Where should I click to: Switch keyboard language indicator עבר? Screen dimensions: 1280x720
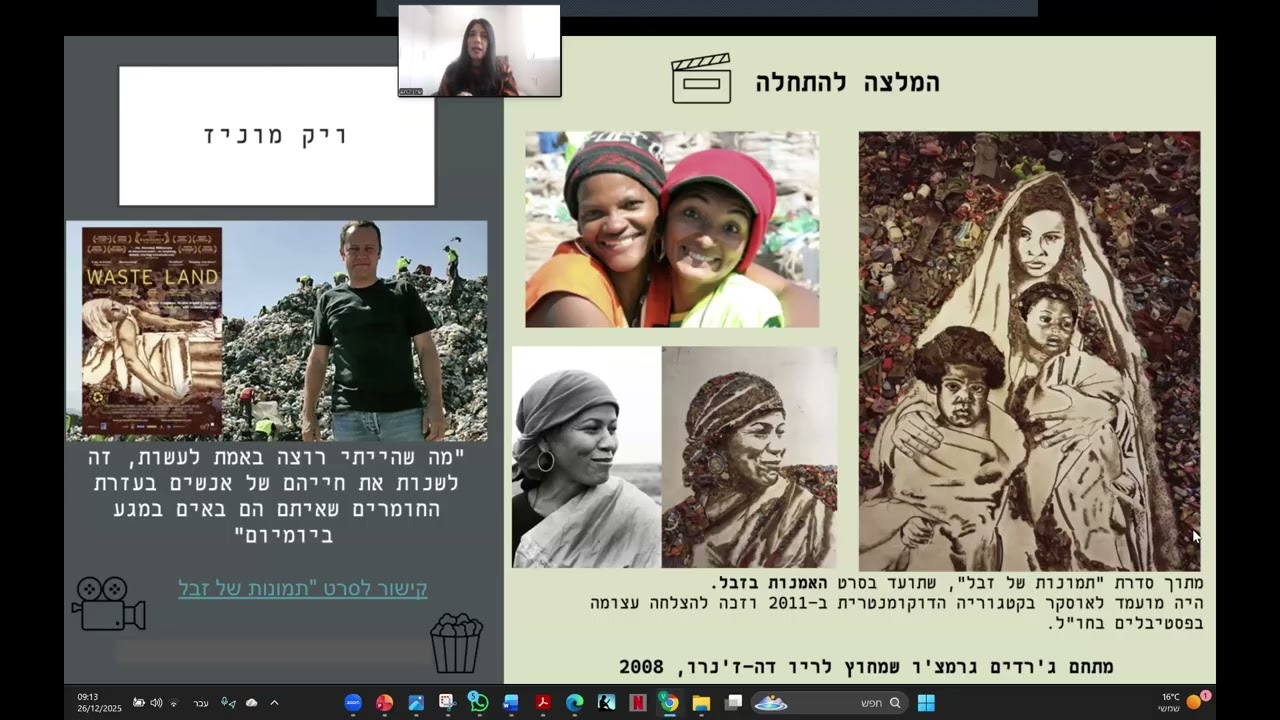[x=201, y=703]
